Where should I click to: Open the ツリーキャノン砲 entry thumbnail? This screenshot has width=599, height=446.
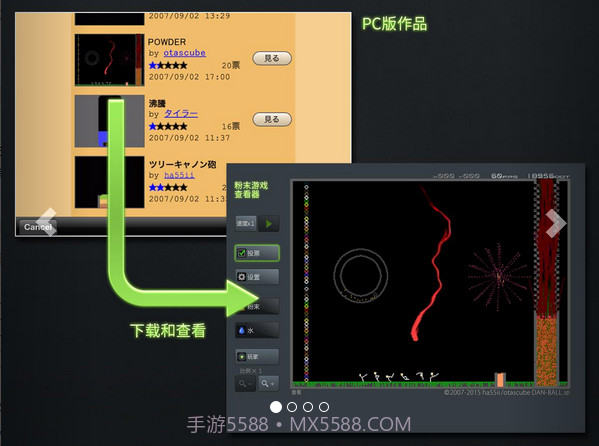tap(109, 182)
